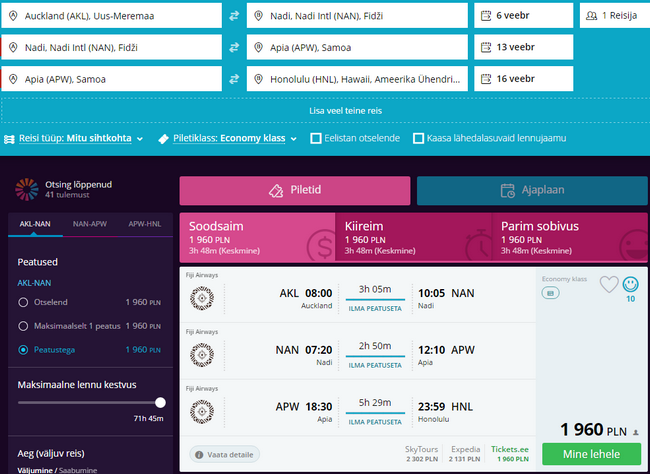Select Kiireim sorting tab
This screenshot has width=650, height=474.
[413, 238]
